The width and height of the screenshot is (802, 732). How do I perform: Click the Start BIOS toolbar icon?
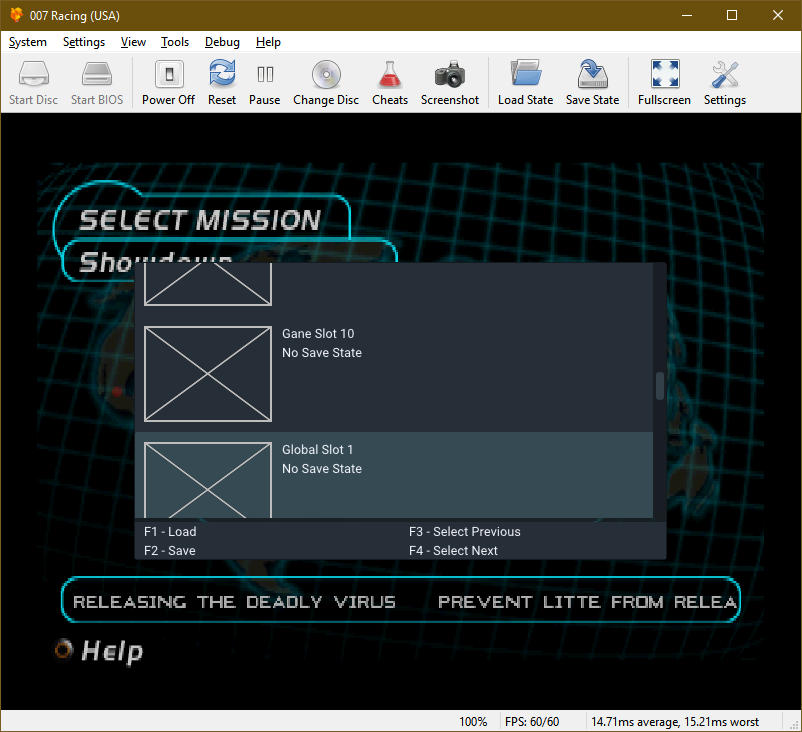(x=97, y=82)
